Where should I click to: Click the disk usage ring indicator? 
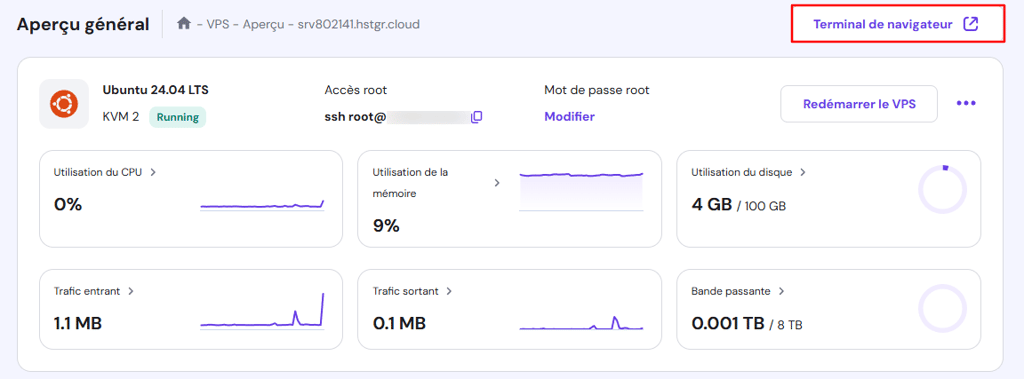[x=942, y=189]
